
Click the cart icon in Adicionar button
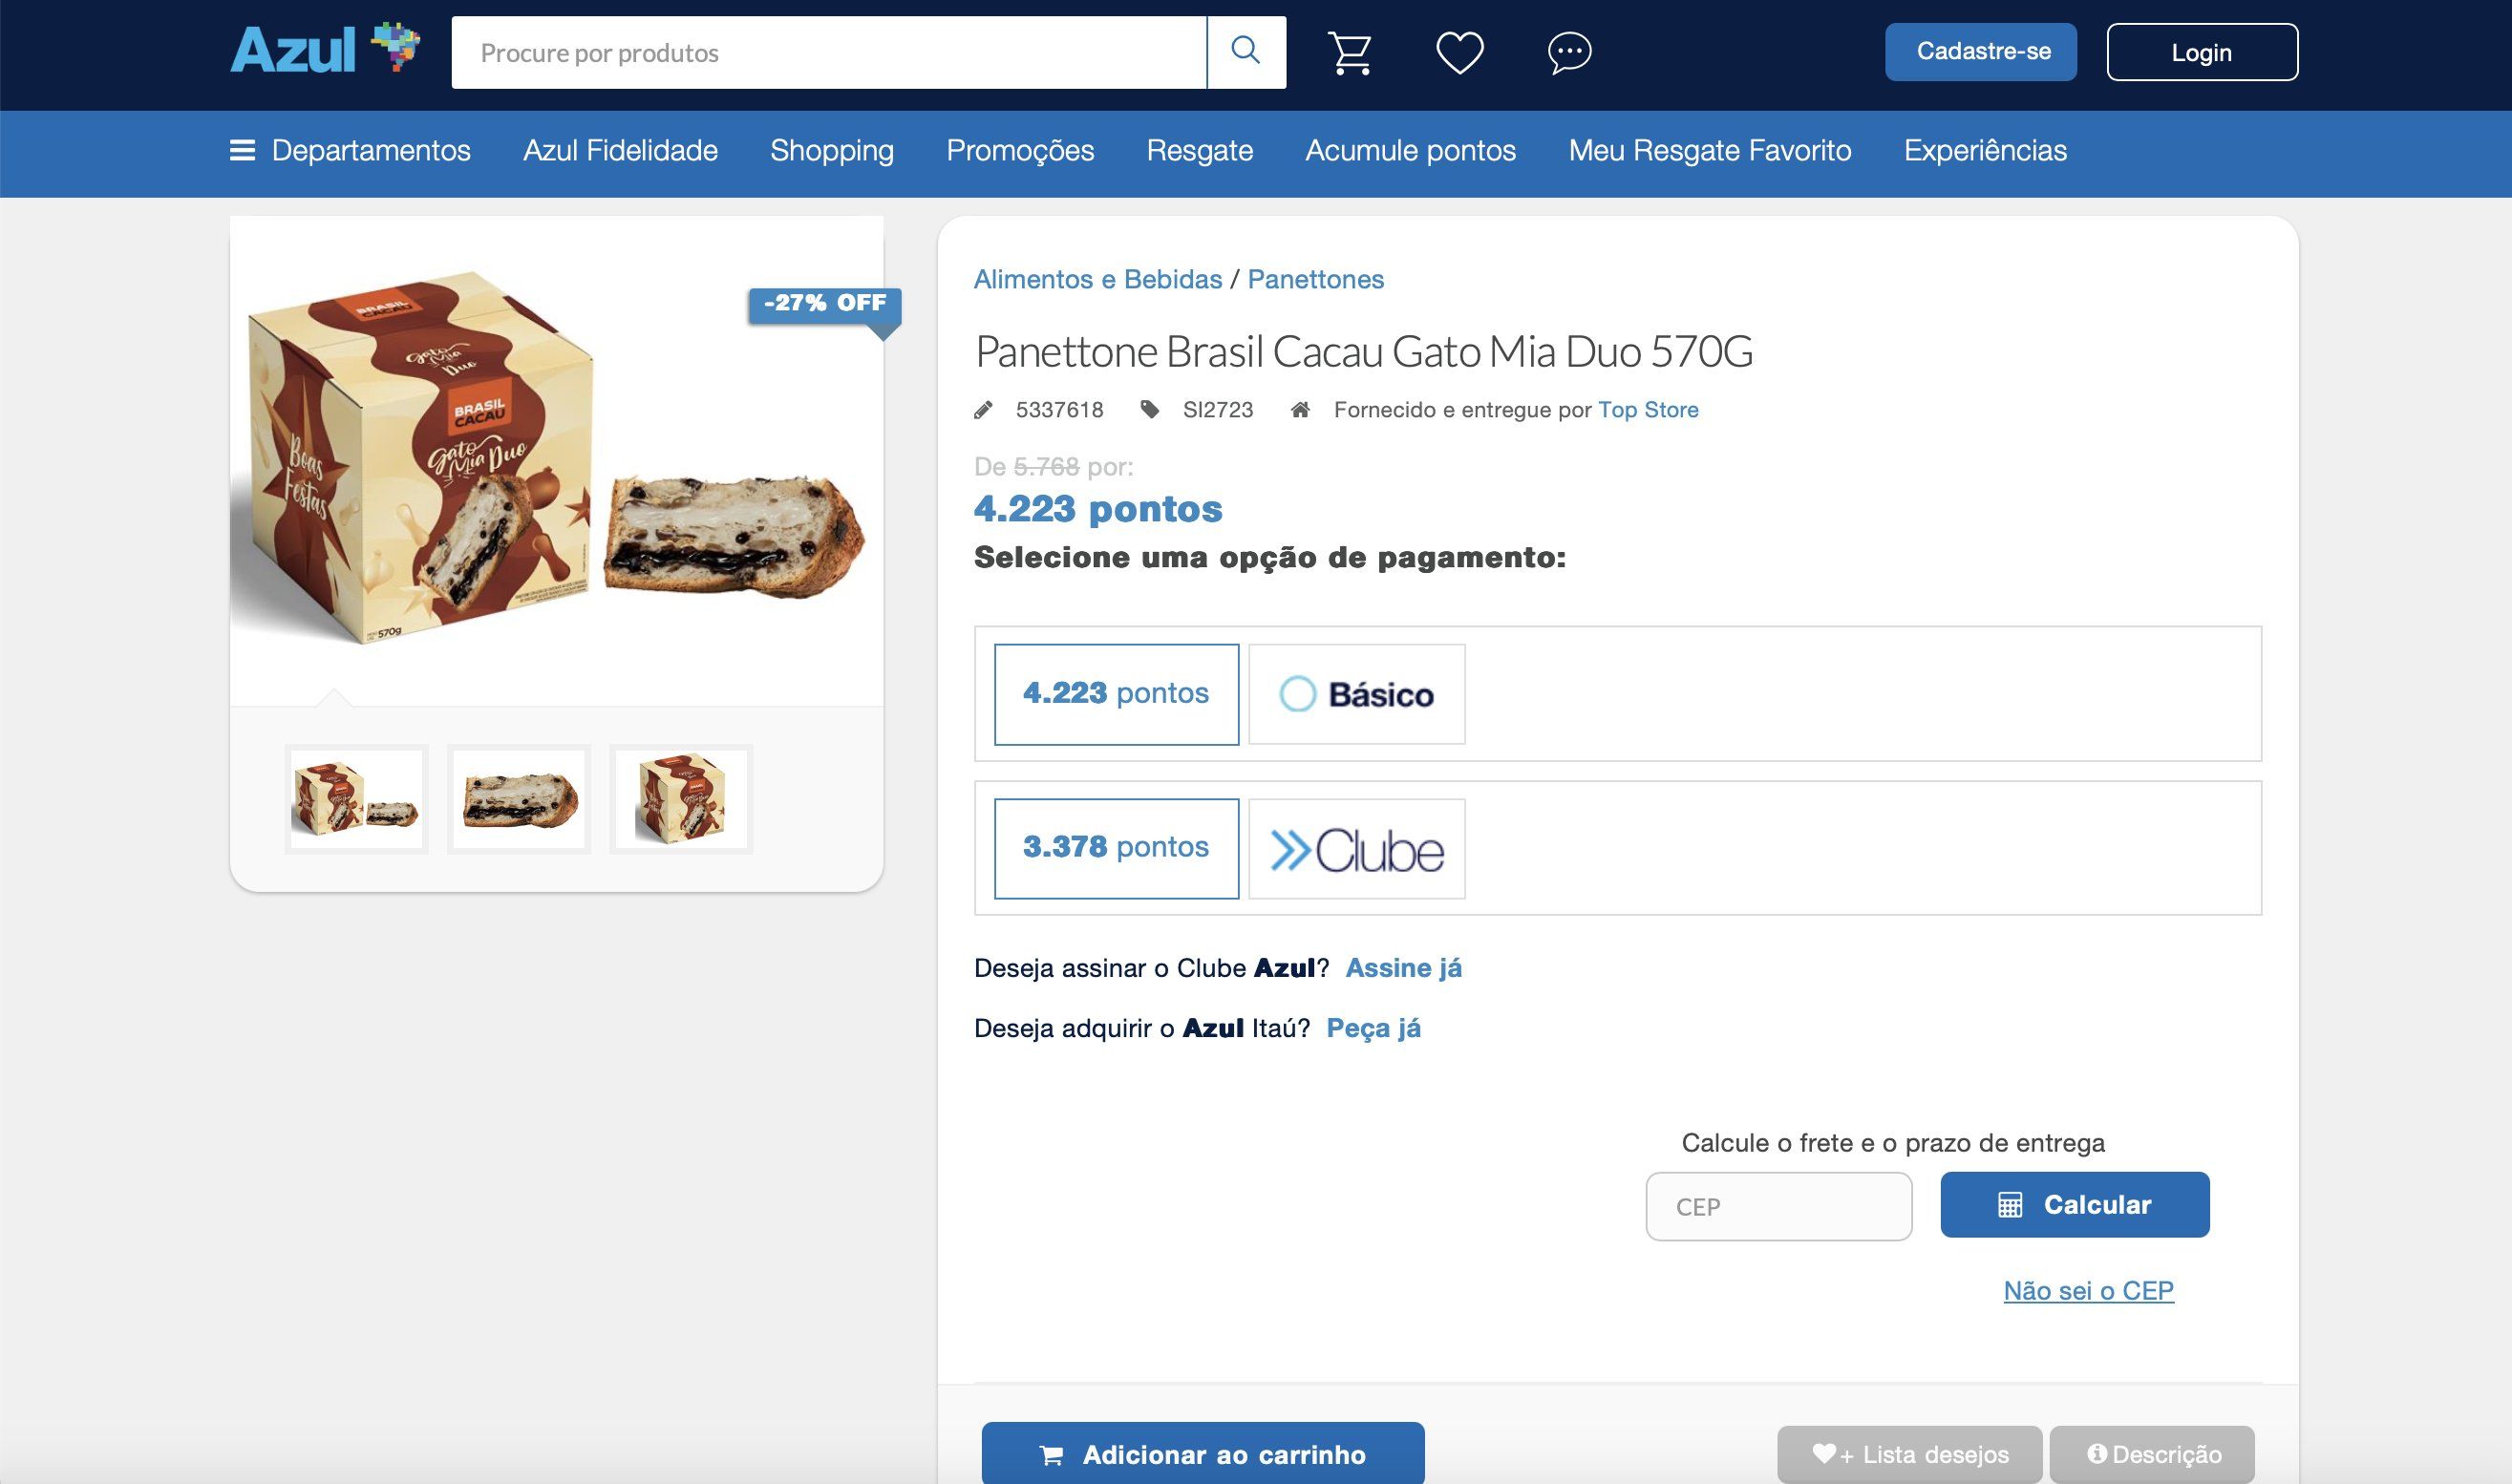pyautogui.click(x=1051, y=1455)
